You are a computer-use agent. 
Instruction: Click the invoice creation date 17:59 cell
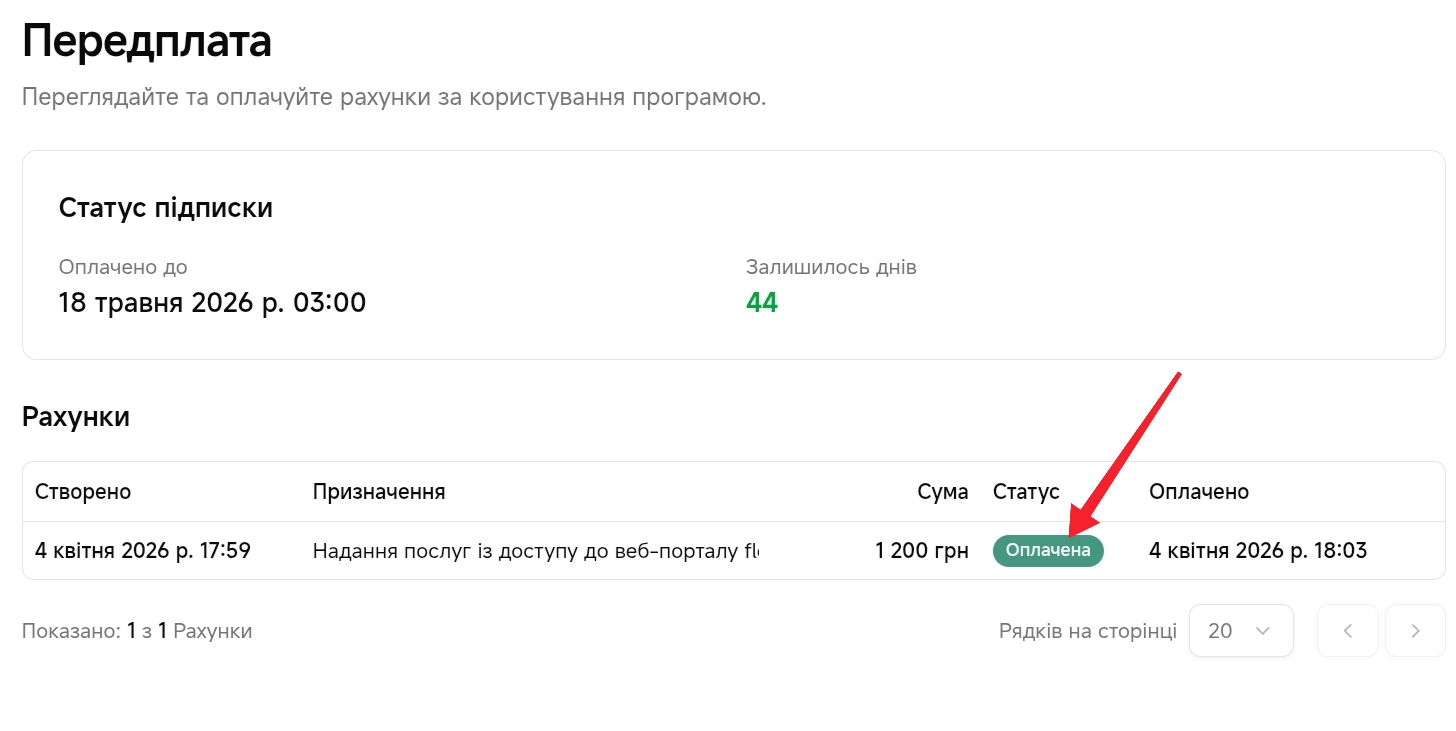(x=142, y=551)
